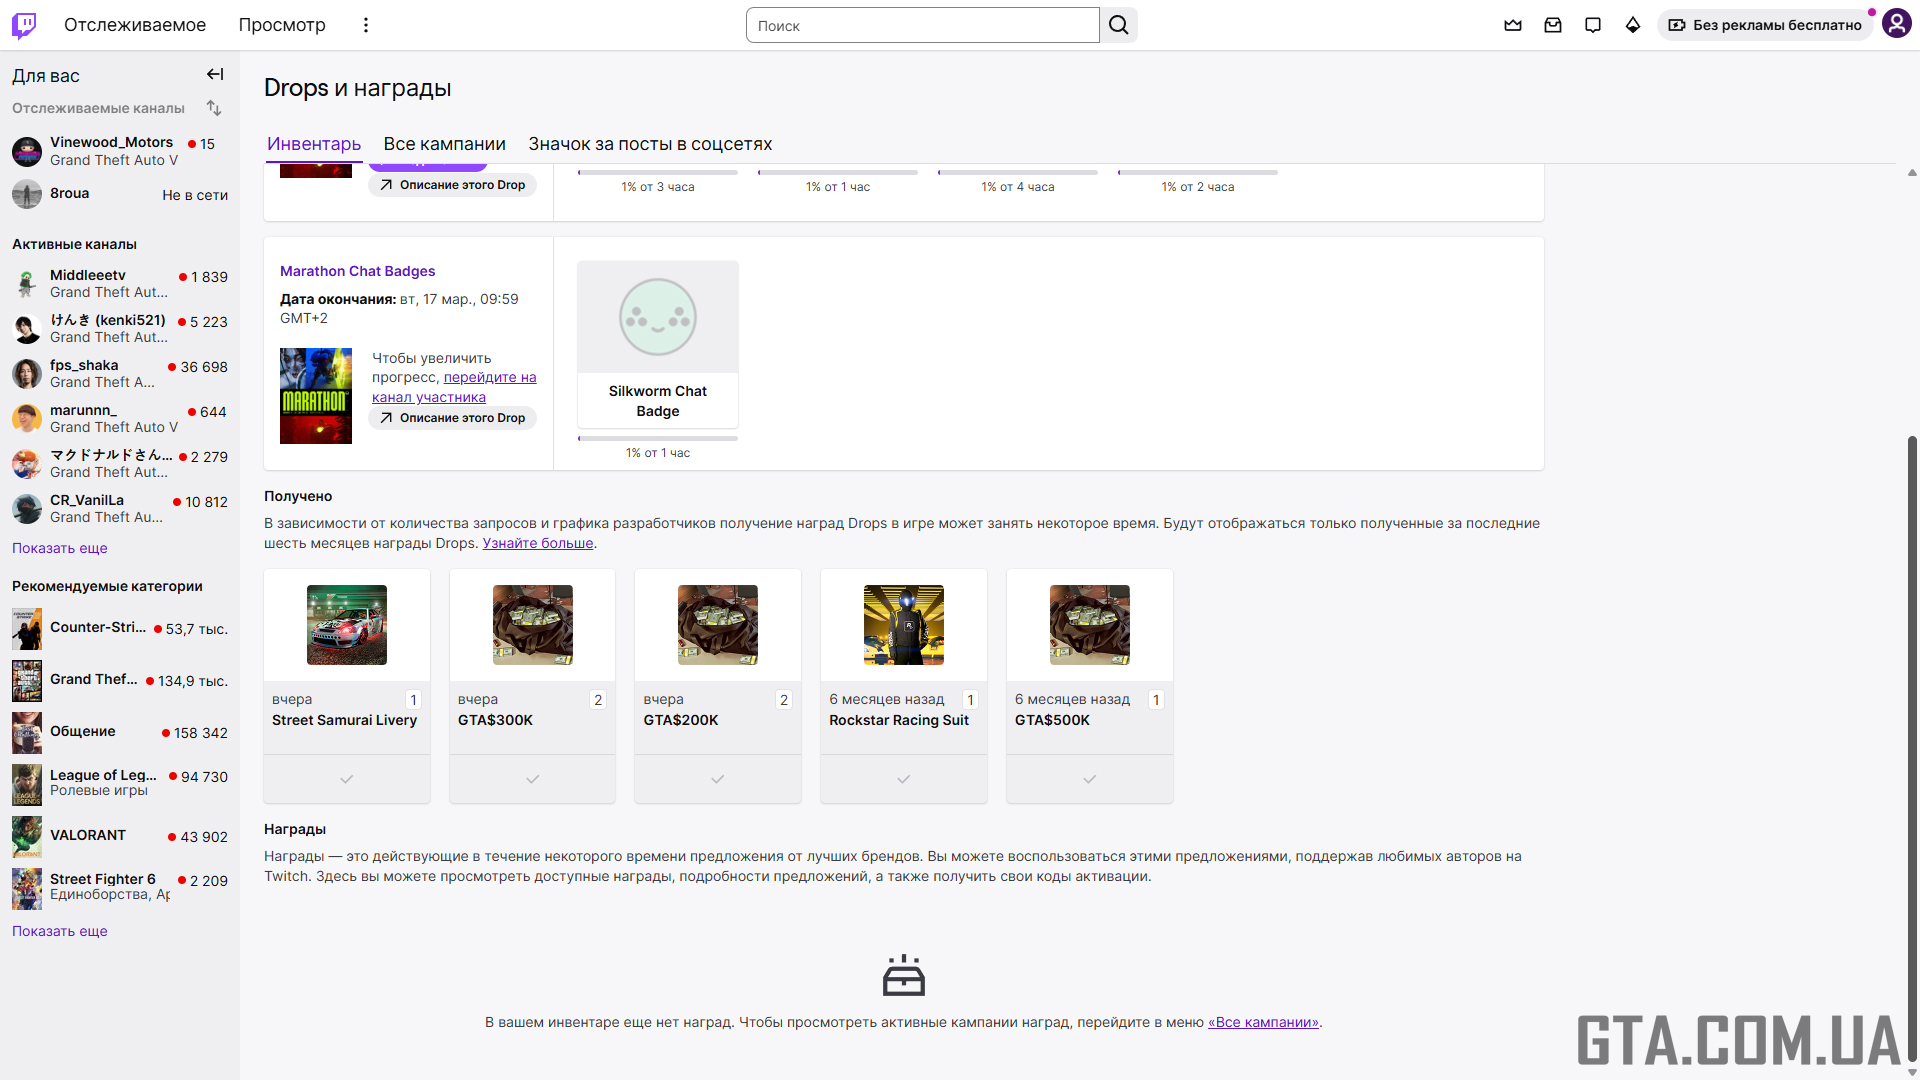1920x1080 pixels.
Task: Open 'Marathon Chat Badges' campaign link
Action: tap(358, 271)
